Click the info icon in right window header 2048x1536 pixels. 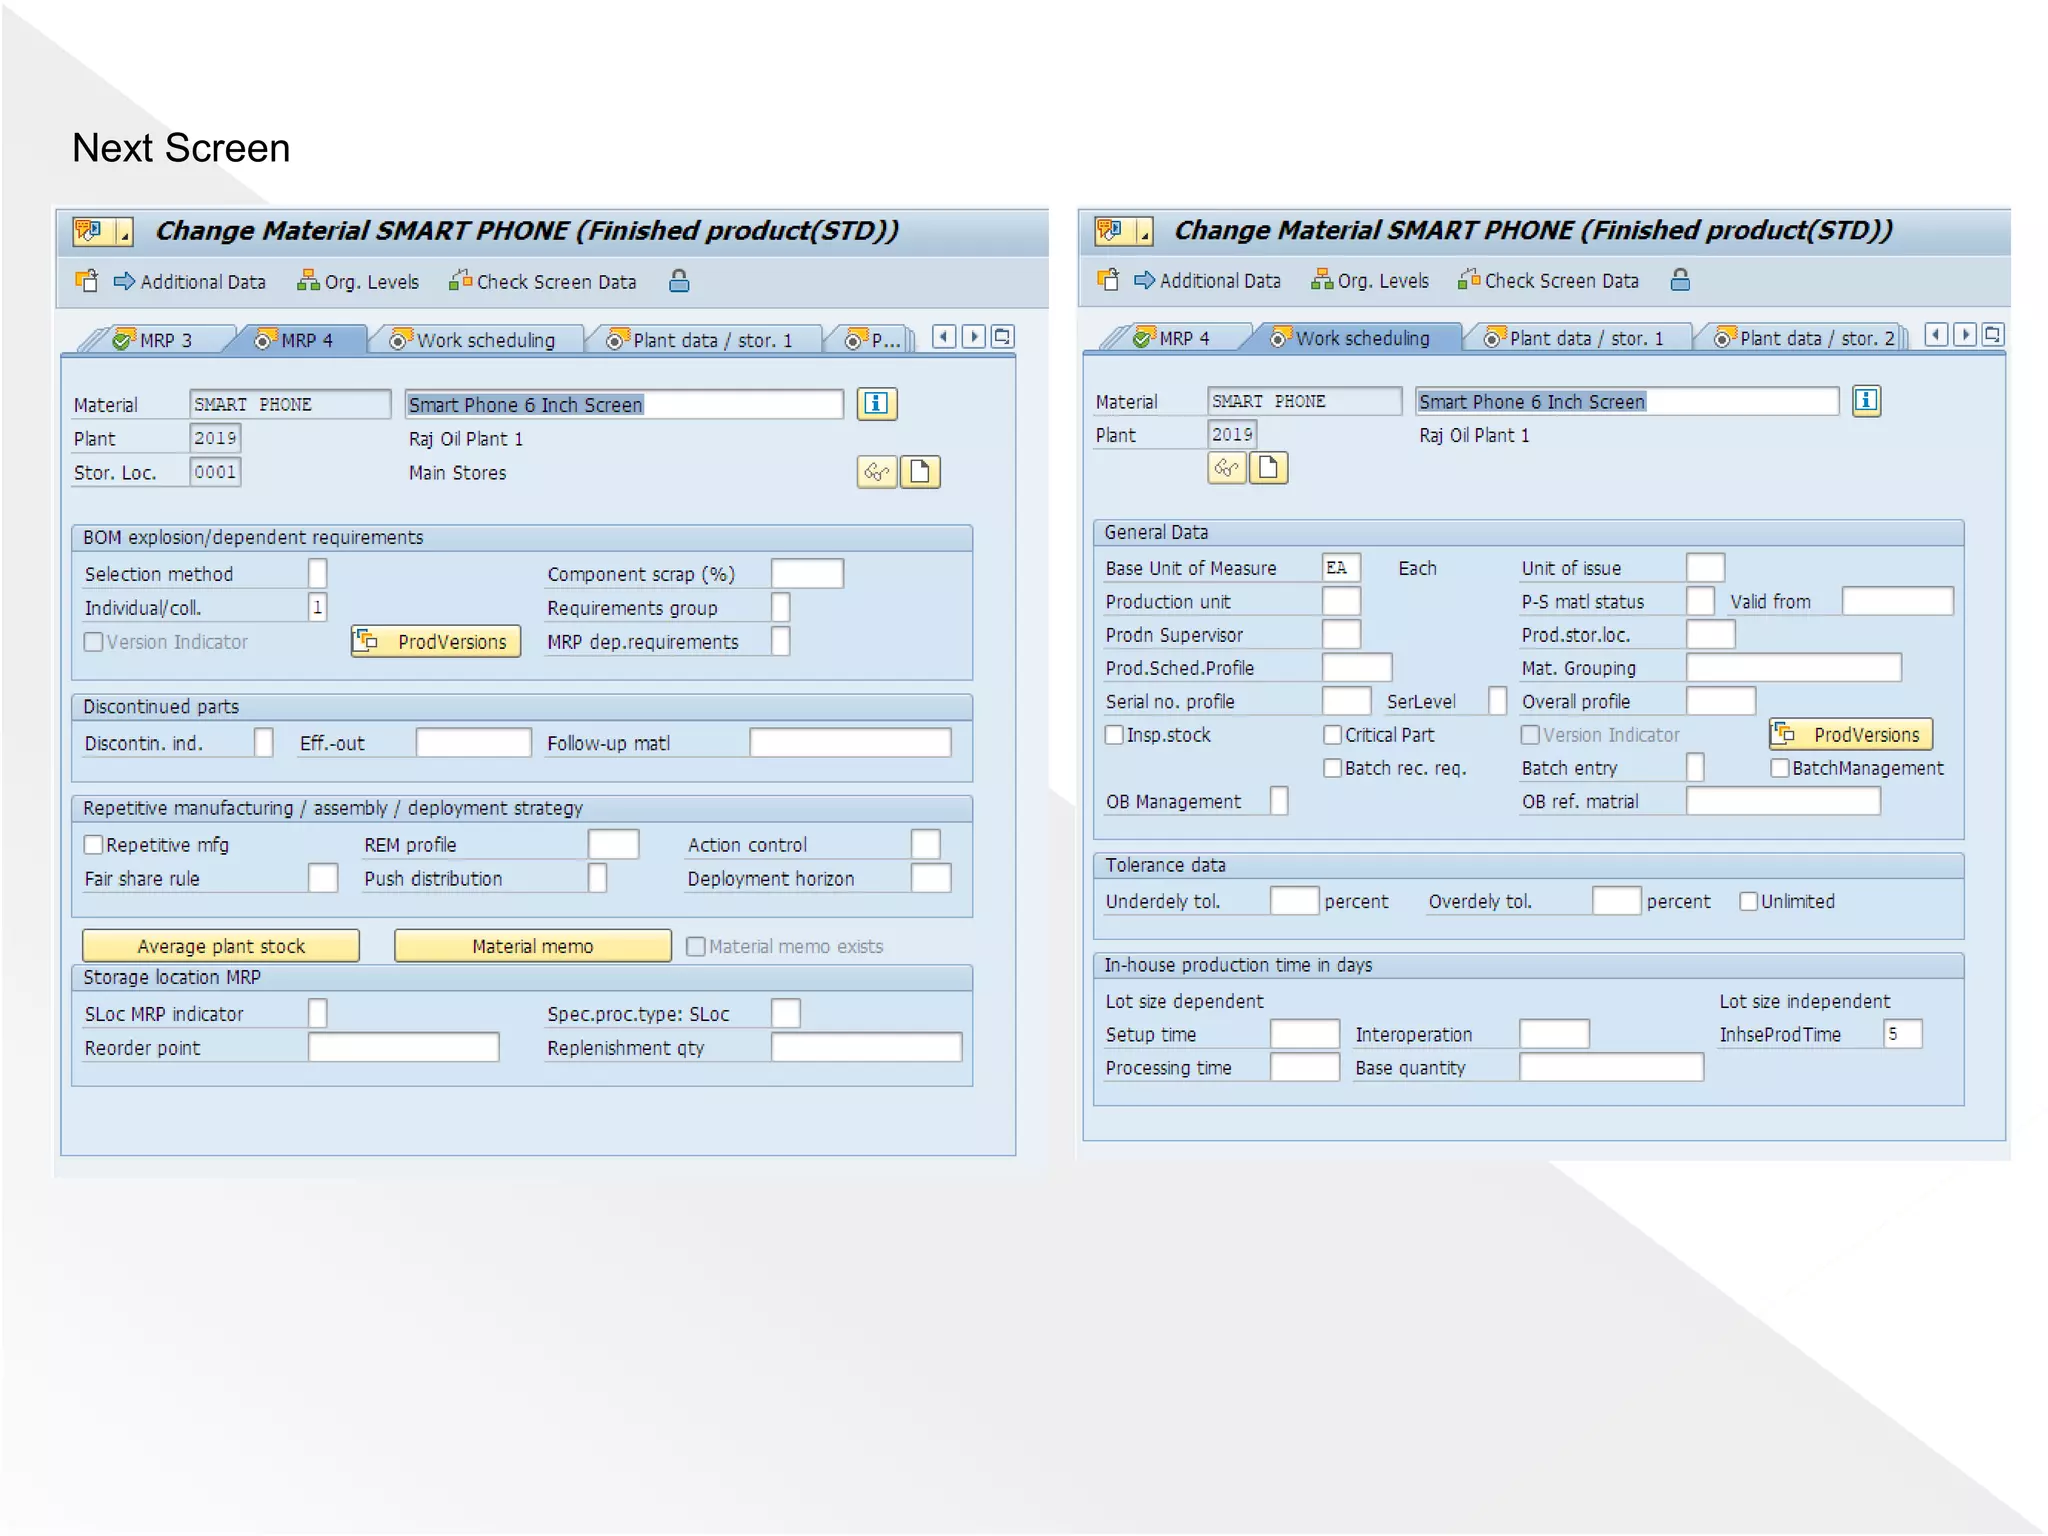tap(1866, 401)
